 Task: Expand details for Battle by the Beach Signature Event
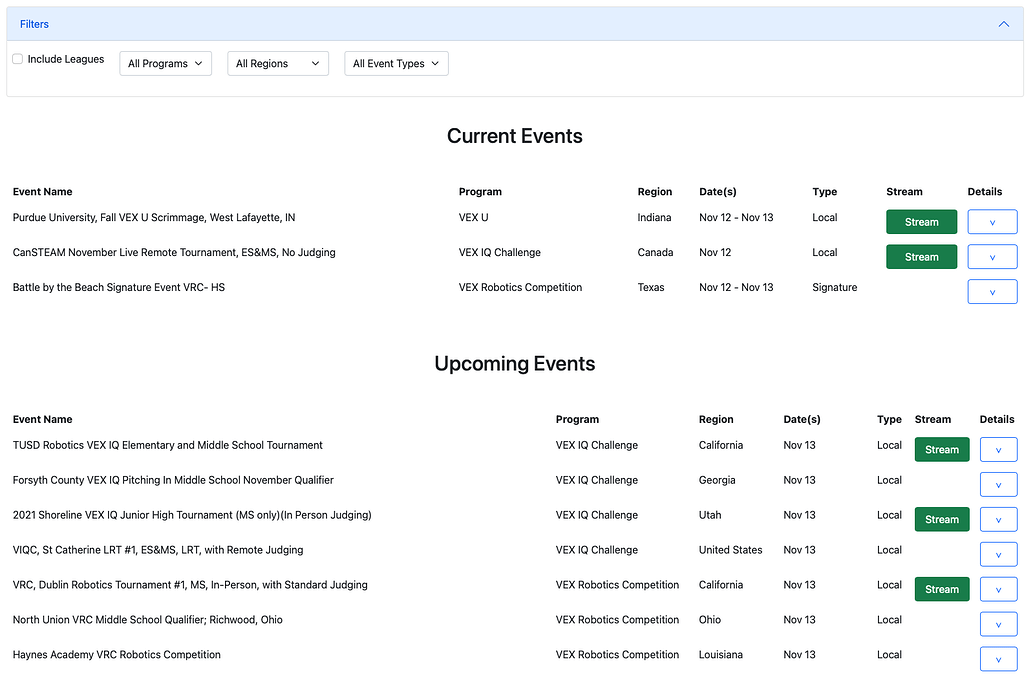[992, 291]
